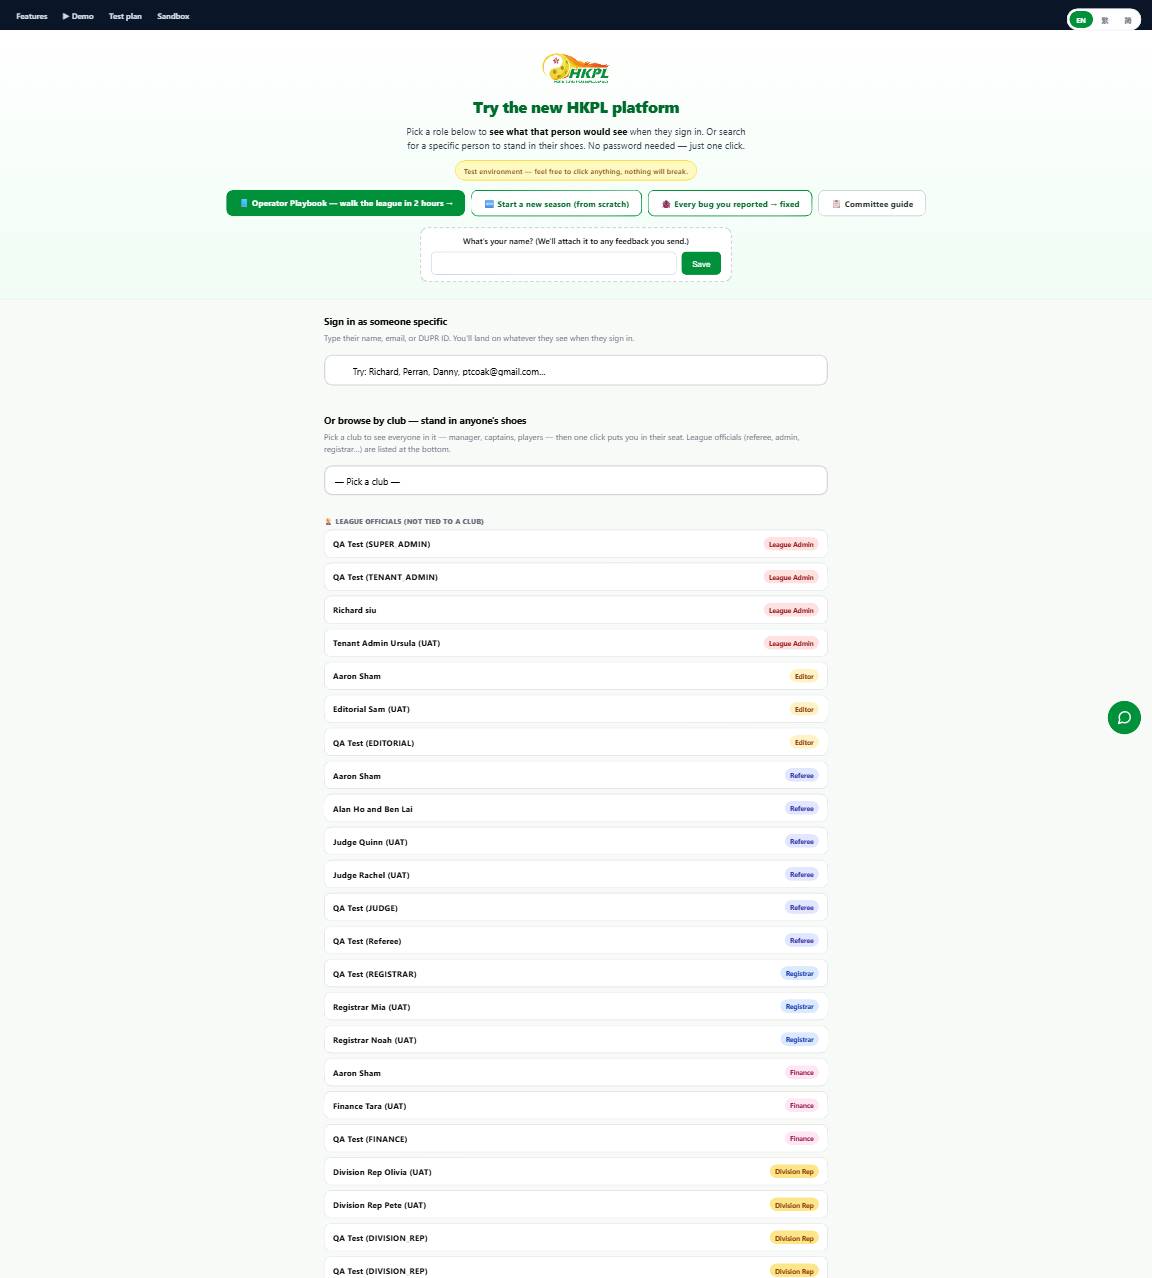The image size is (1152, 1278).
Task: Switch language to Traditional Chinese 繁
Action: coord(1105,20)
